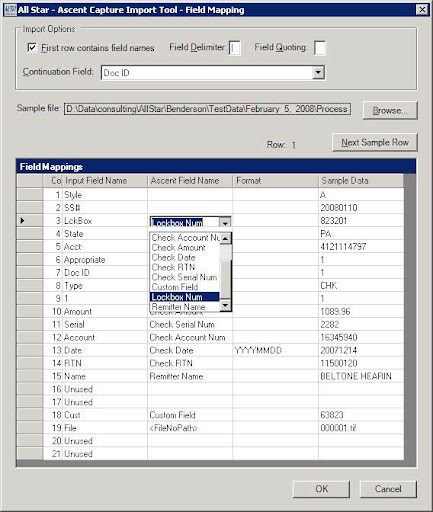Click the 'Appropriate' input field cell
The image size is (433, 512).
(x=105, y=260)
